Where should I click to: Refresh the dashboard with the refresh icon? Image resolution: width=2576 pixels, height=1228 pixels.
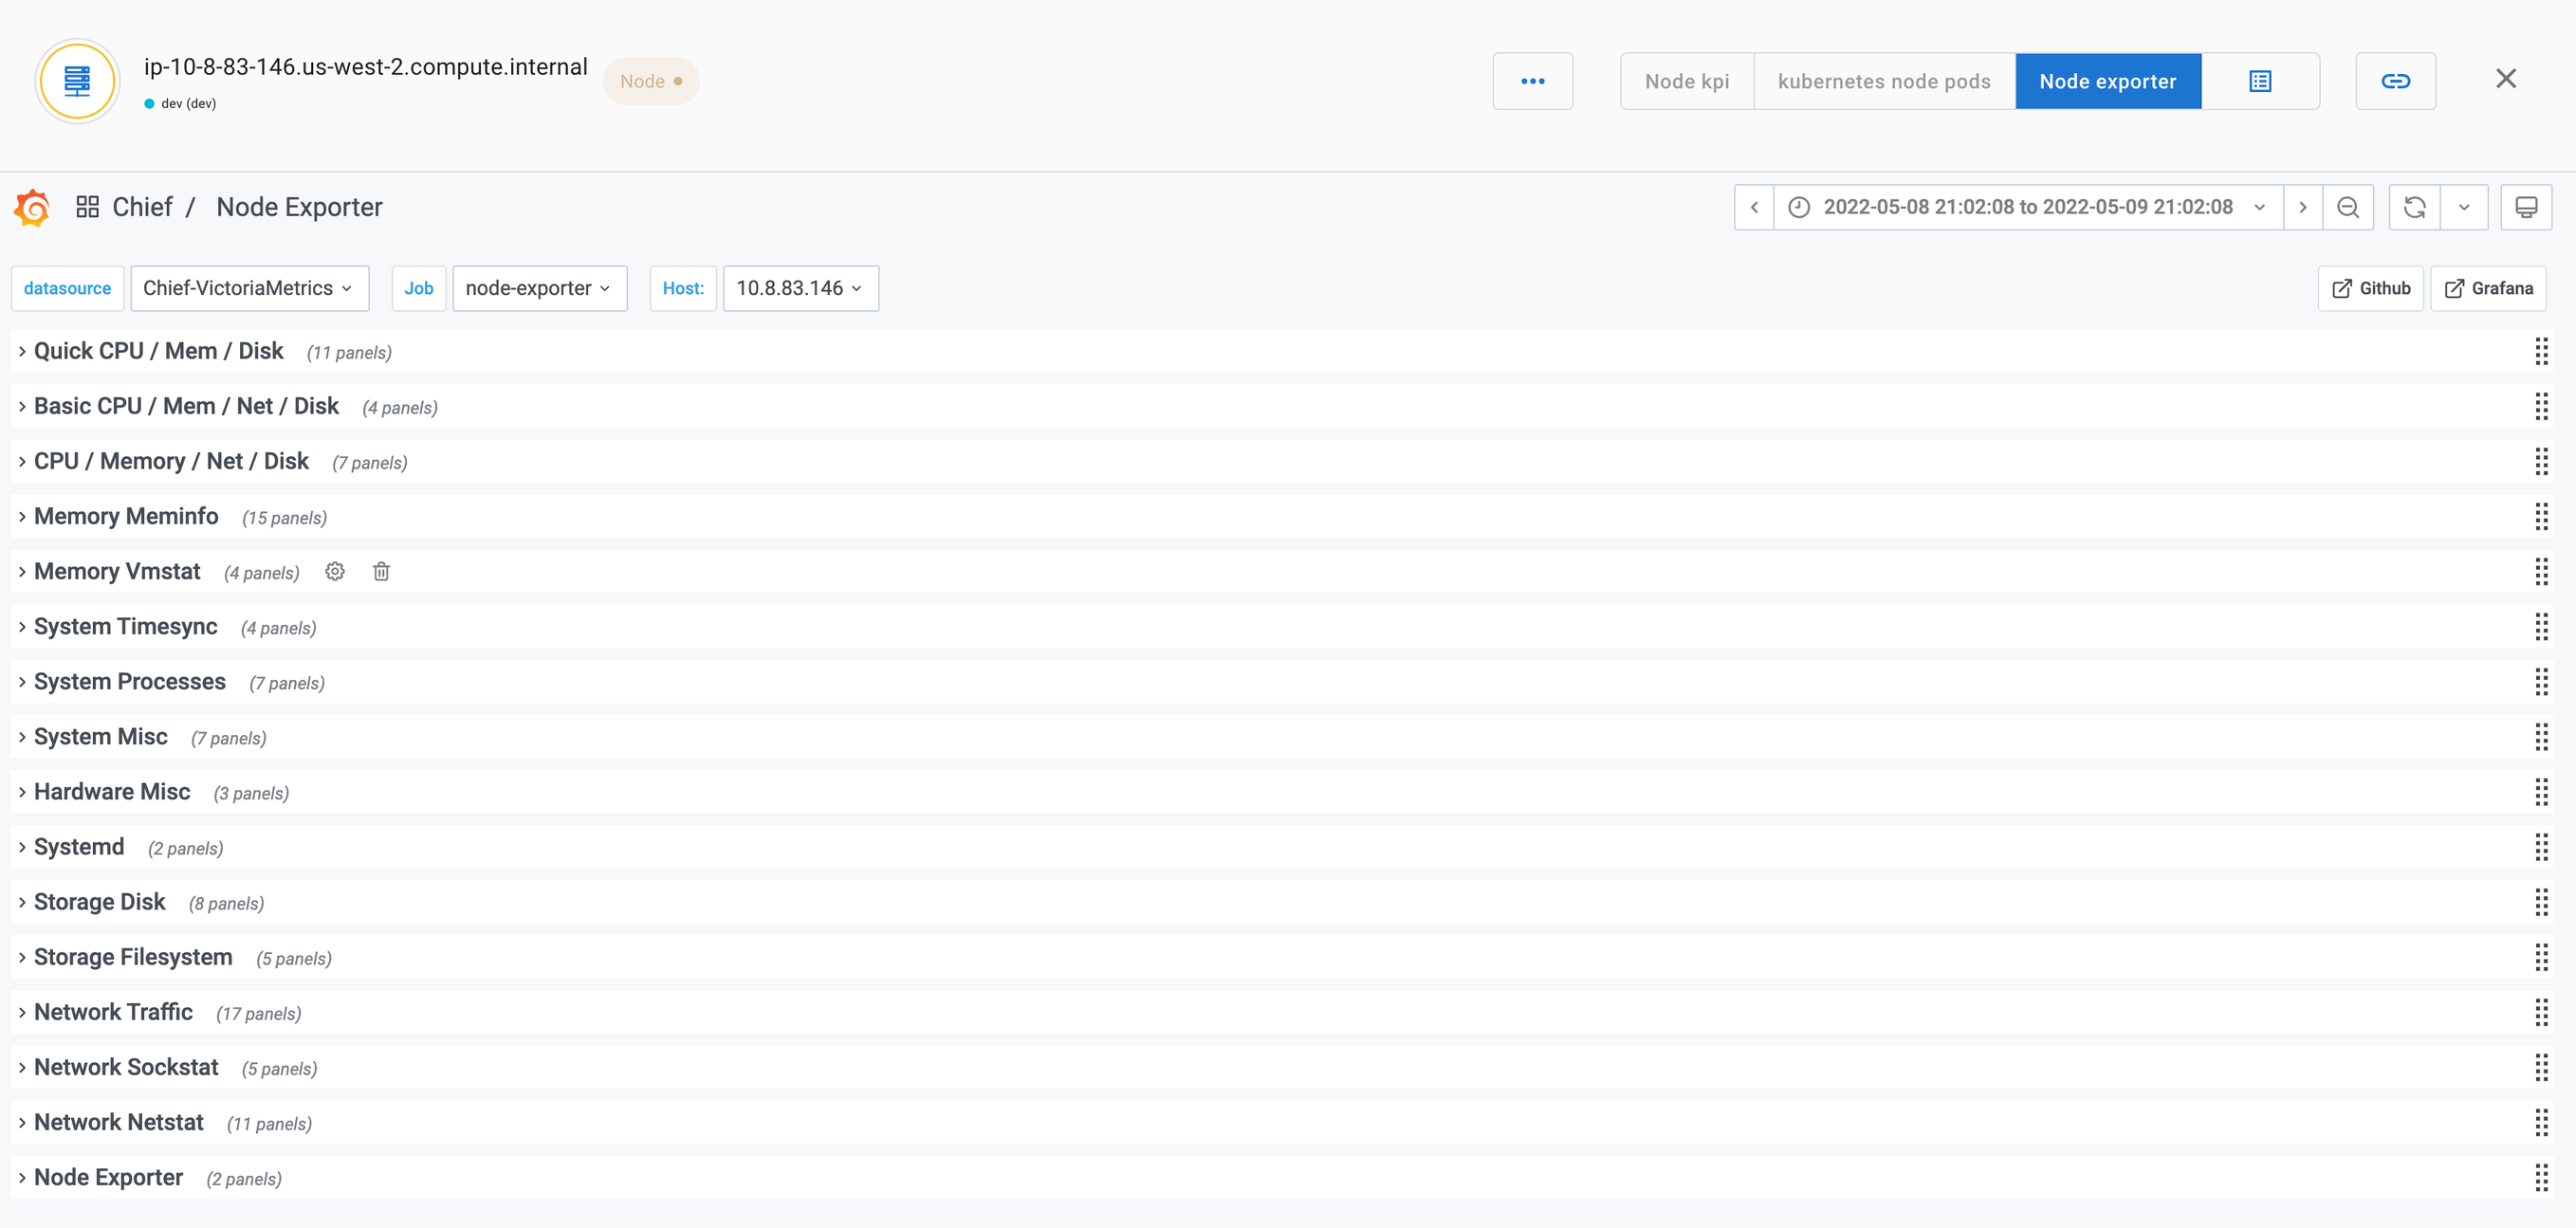point(2414,207)
